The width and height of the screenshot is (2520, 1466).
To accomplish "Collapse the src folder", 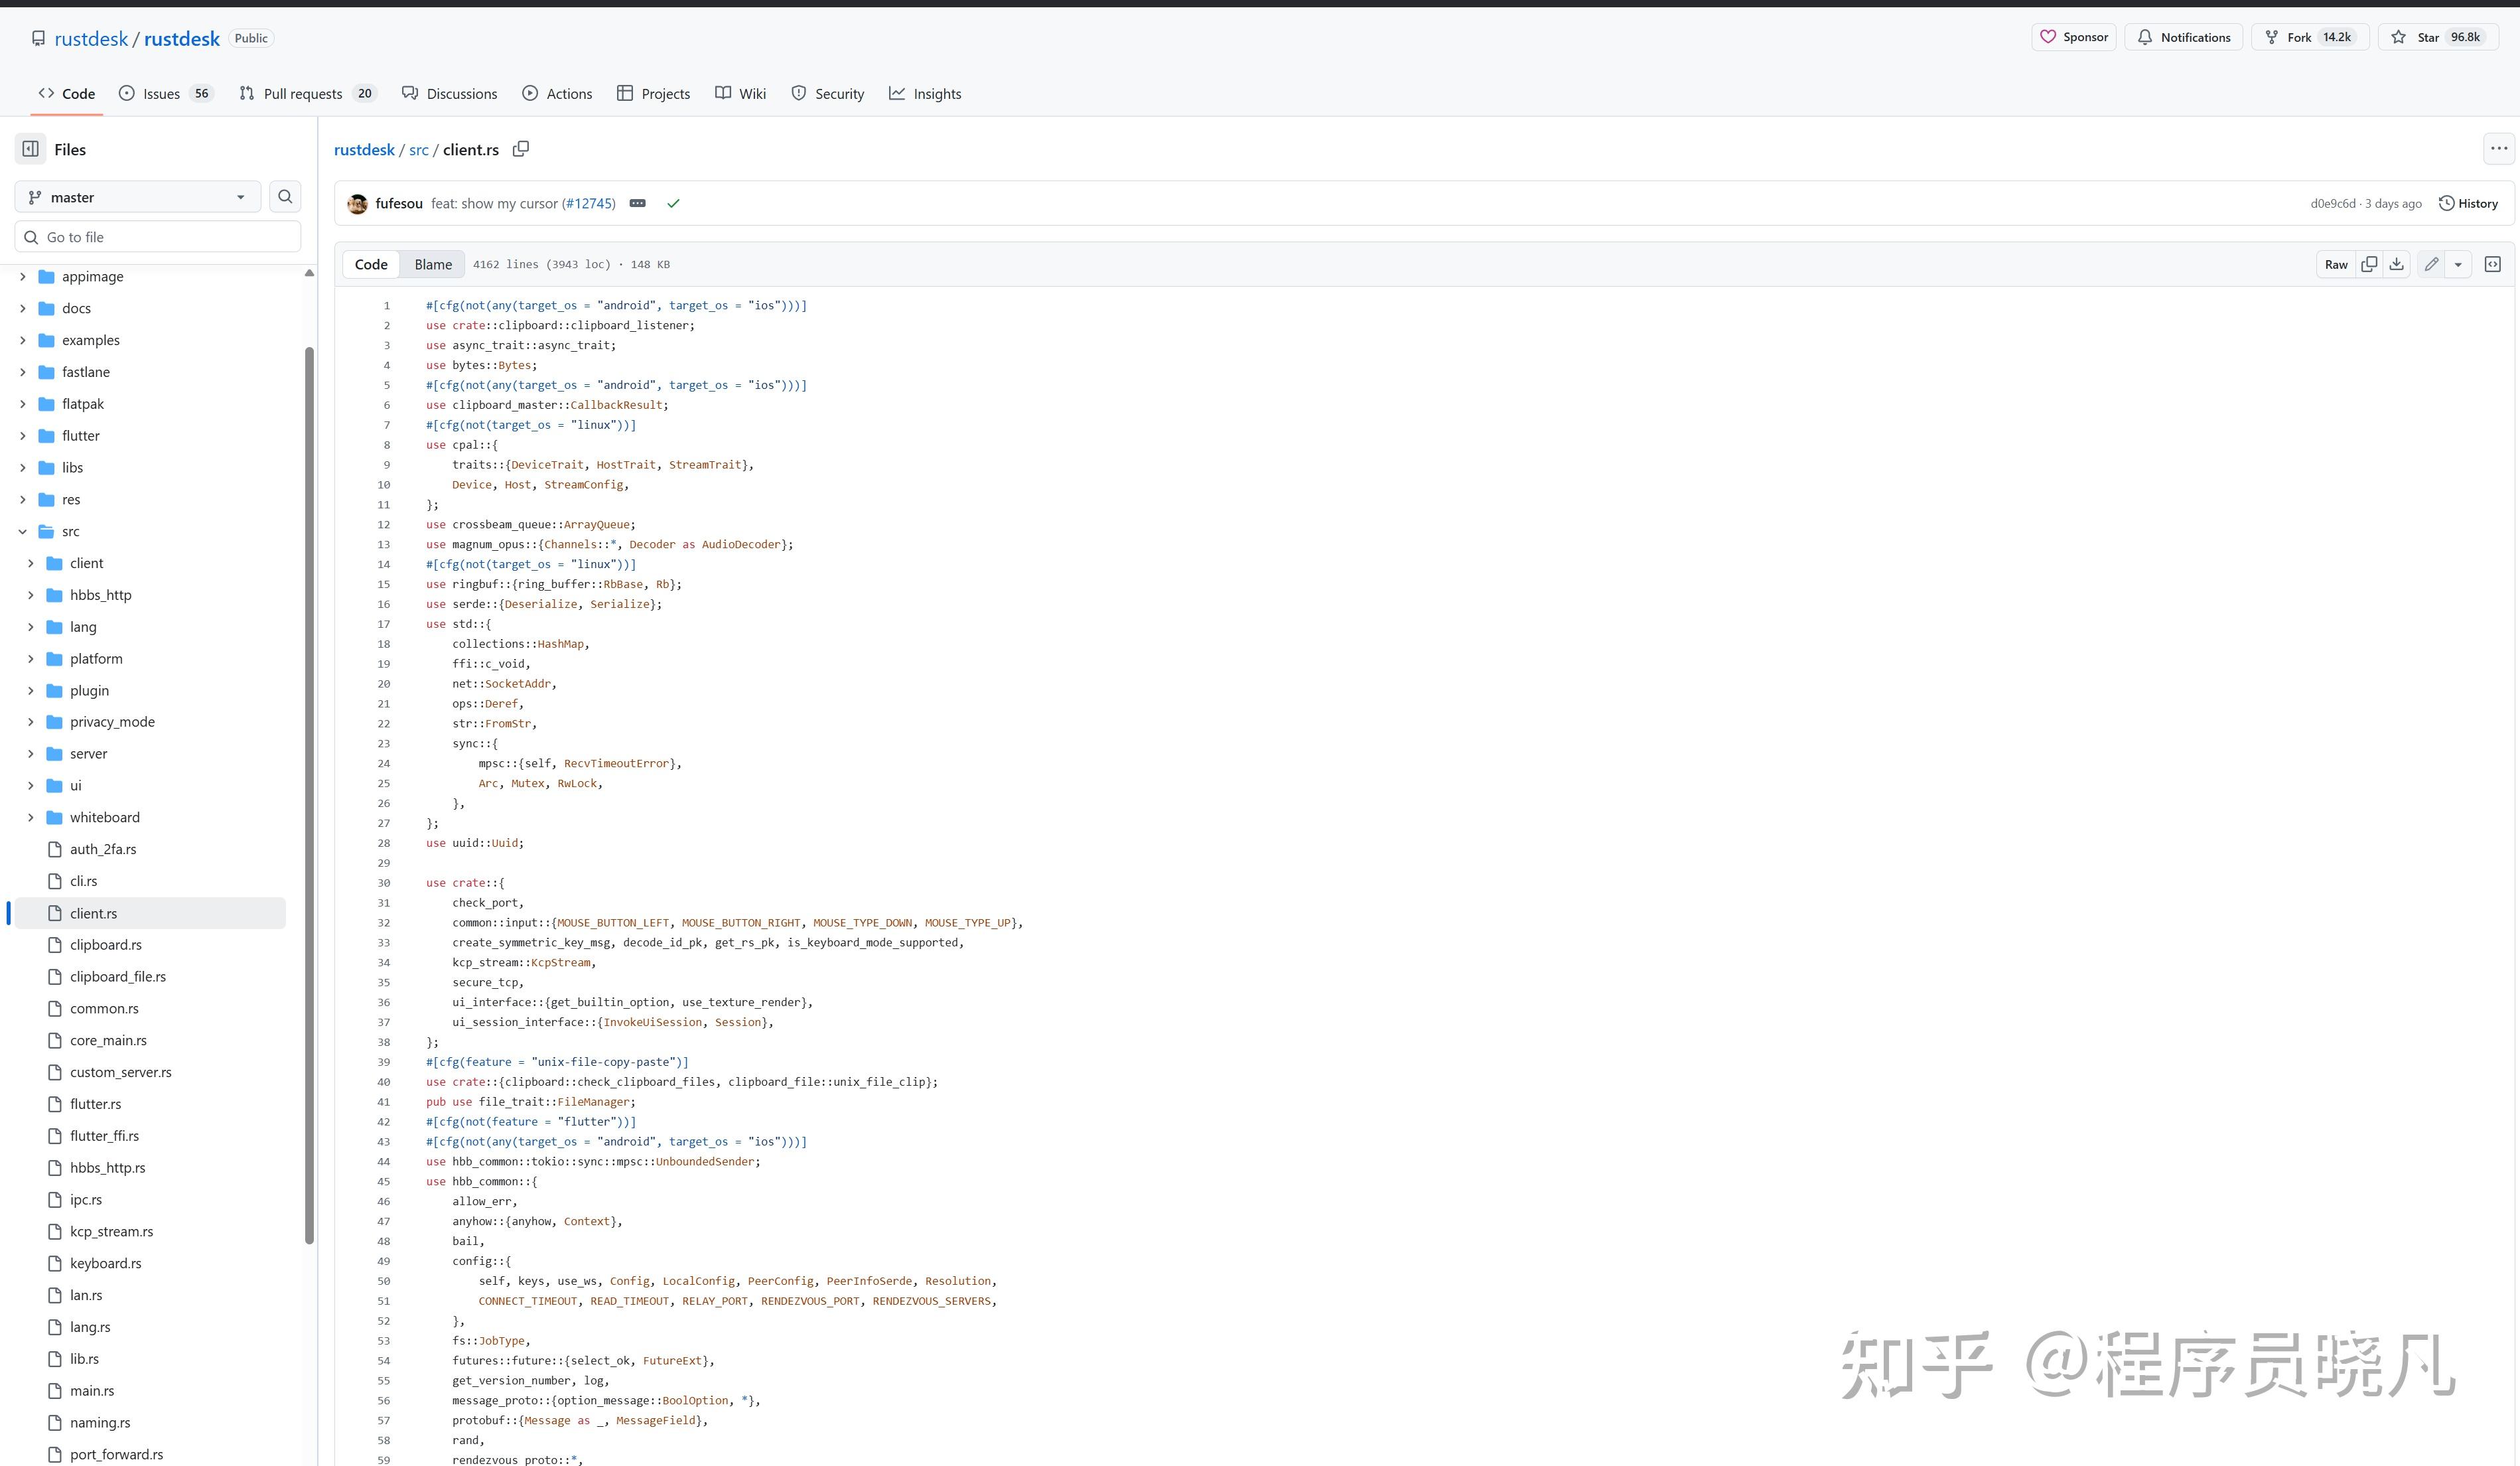I will 23,531.
